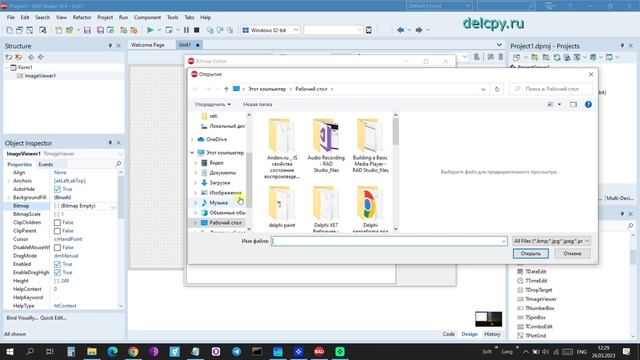Open the 'Упорядочить' dropdown menu
This screenshot has width=640, height=360.
pyautogui.click(x=212, y=104)
